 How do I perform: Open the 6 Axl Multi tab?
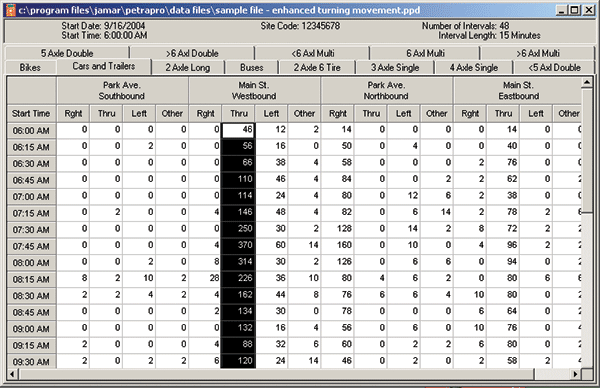point(425,53)
